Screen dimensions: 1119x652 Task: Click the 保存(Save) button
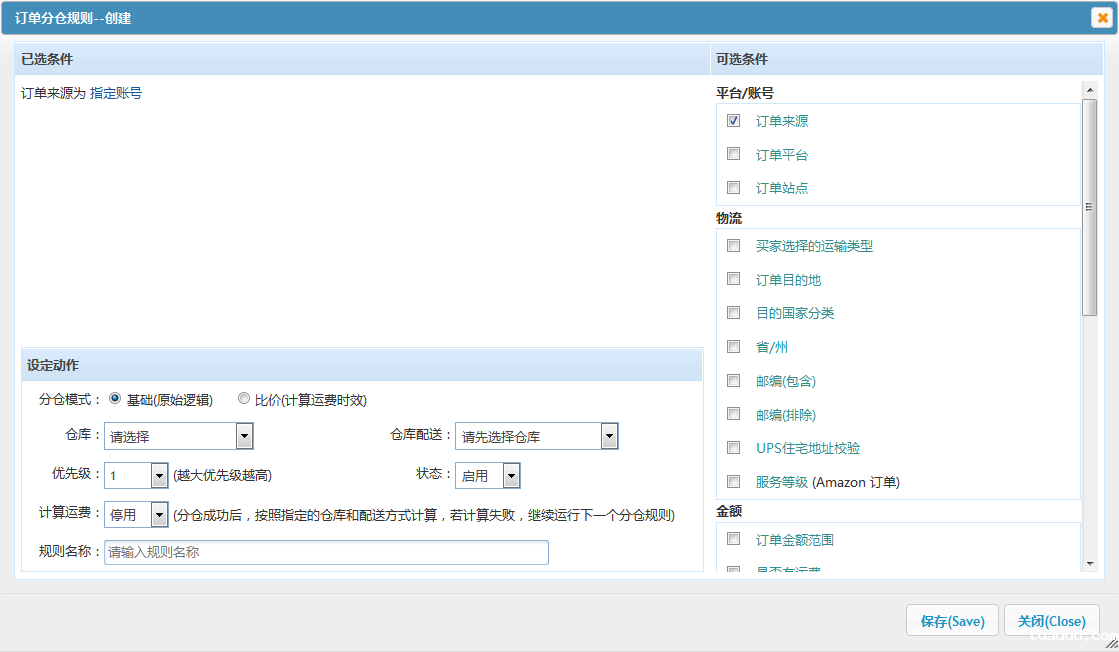coord(952,620)
